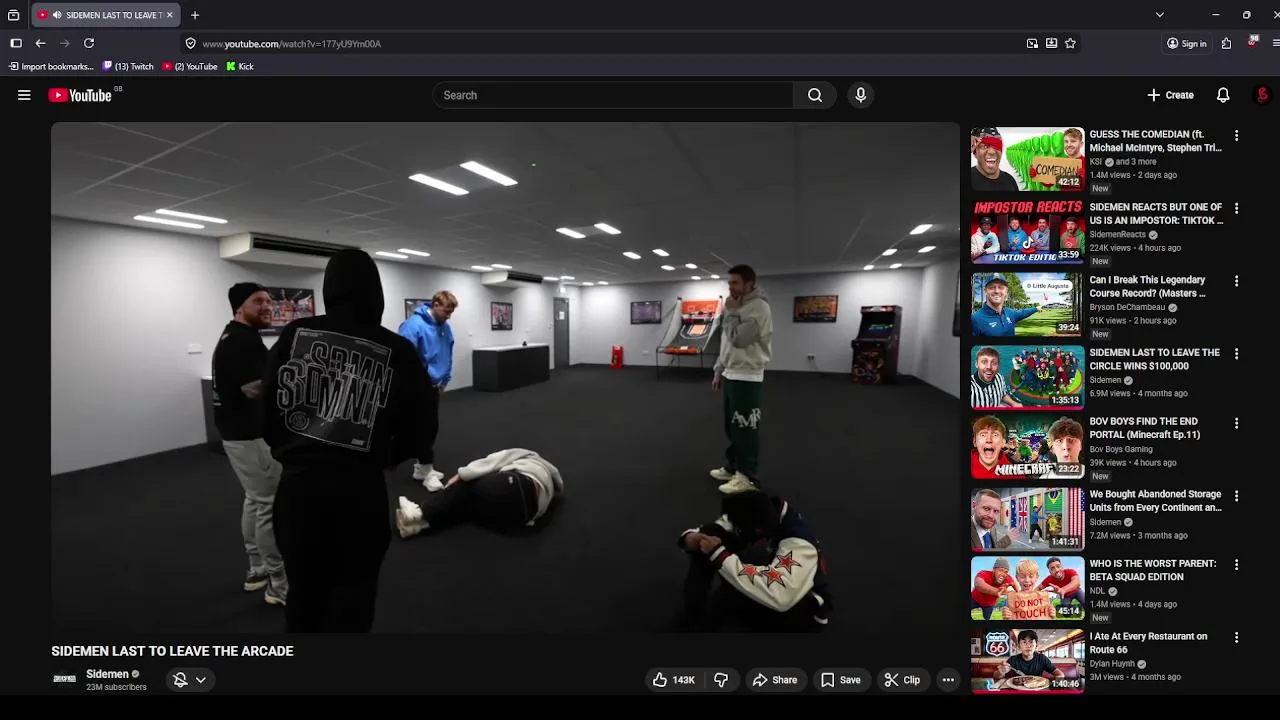Open the Kick bookmark
1280x720 pixels.
coord(240,66)
